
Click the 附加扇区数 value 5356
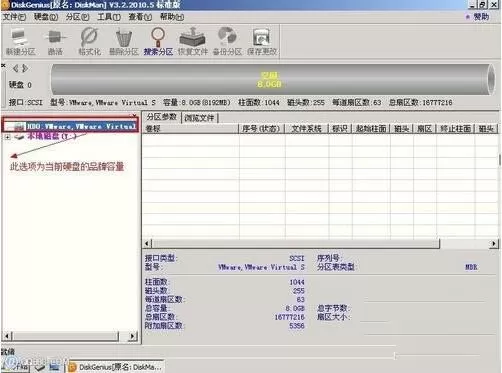[297, 326]
